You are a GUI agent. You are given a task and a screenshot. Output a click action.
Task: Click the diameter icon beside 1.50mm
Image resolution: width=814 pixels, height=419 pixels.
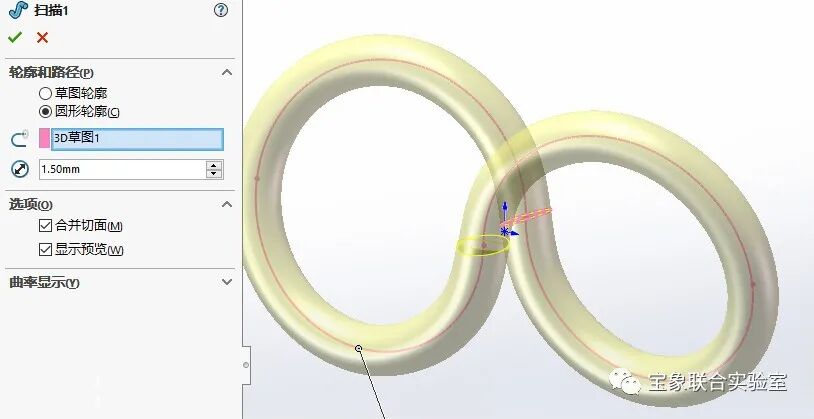click(20, 169)
